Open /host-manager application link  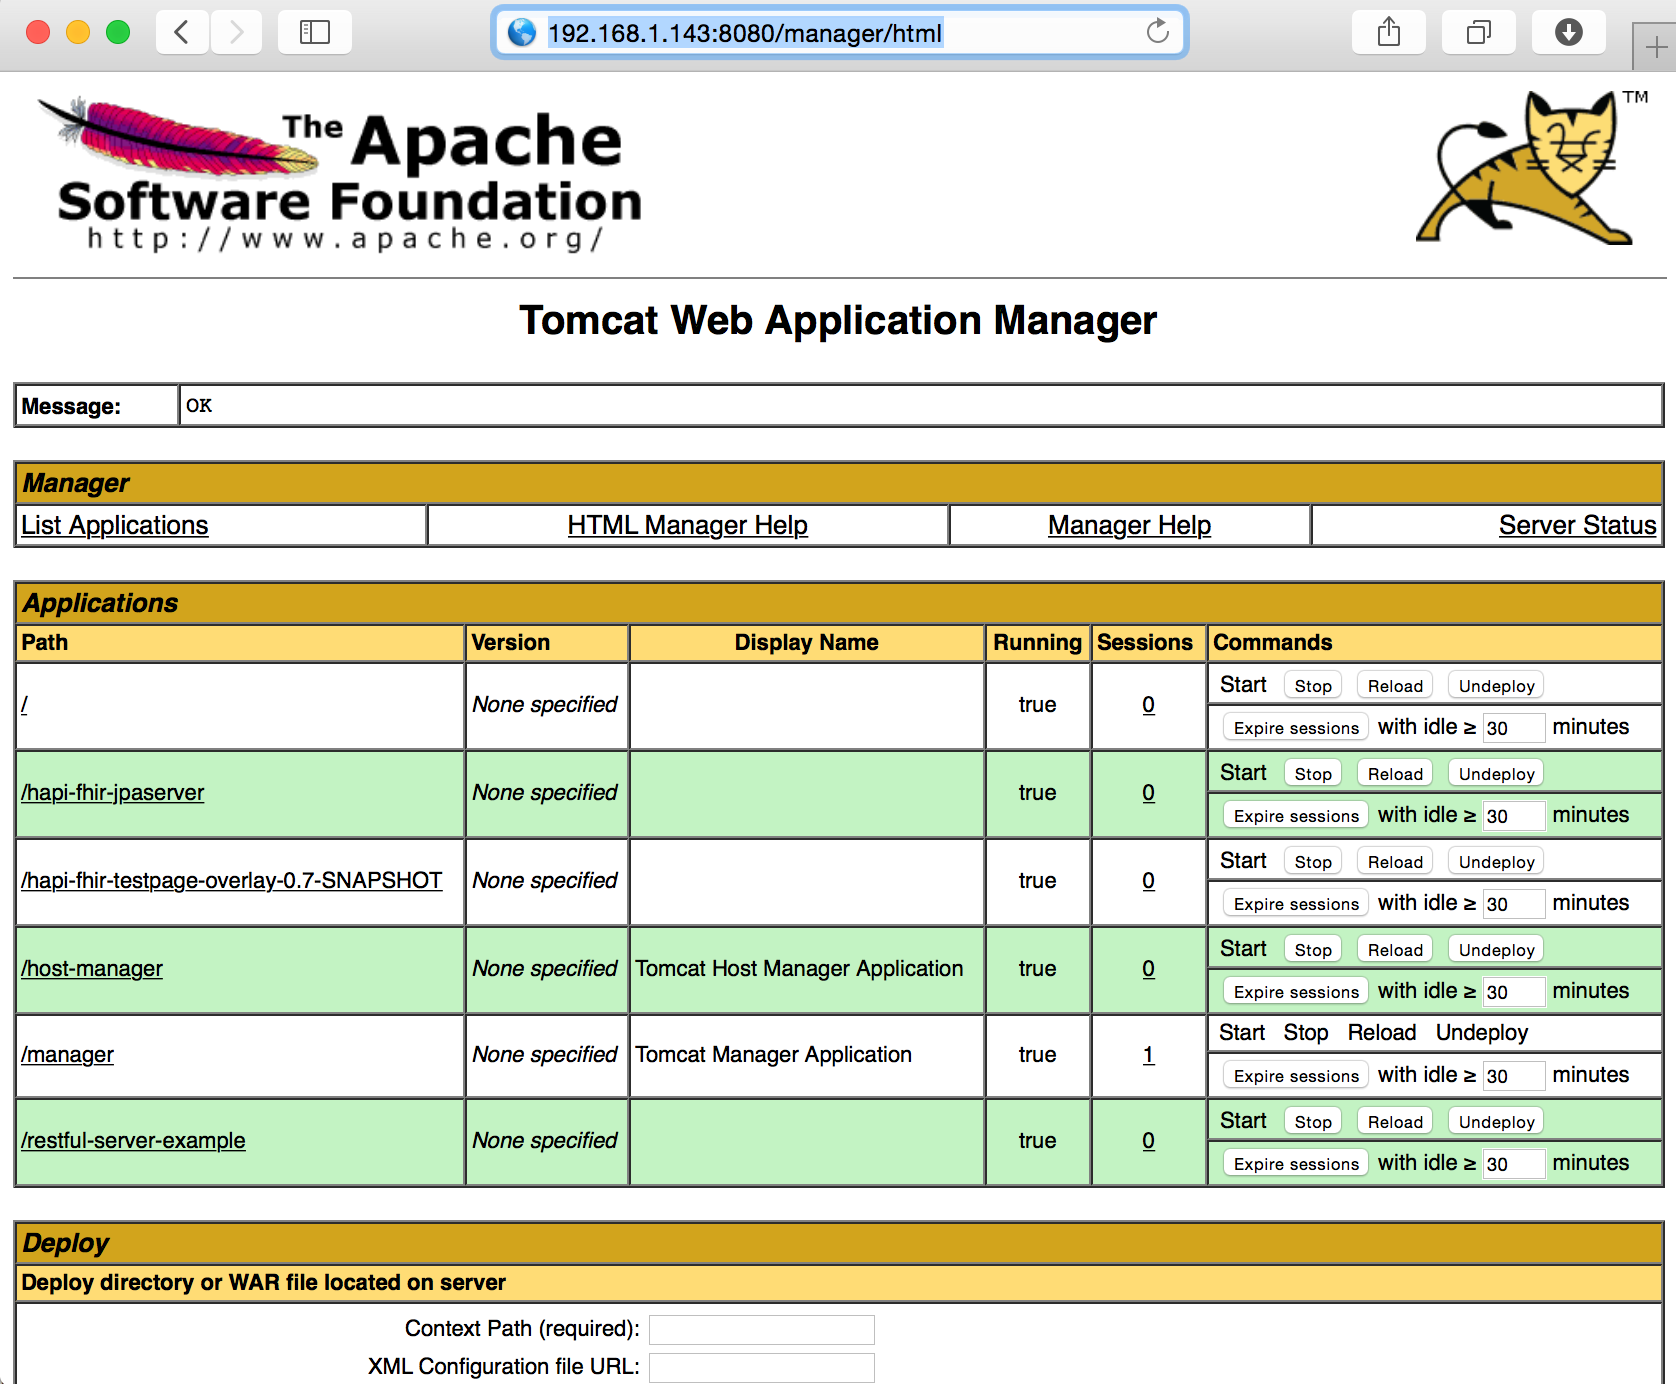[x=92, y=969]
